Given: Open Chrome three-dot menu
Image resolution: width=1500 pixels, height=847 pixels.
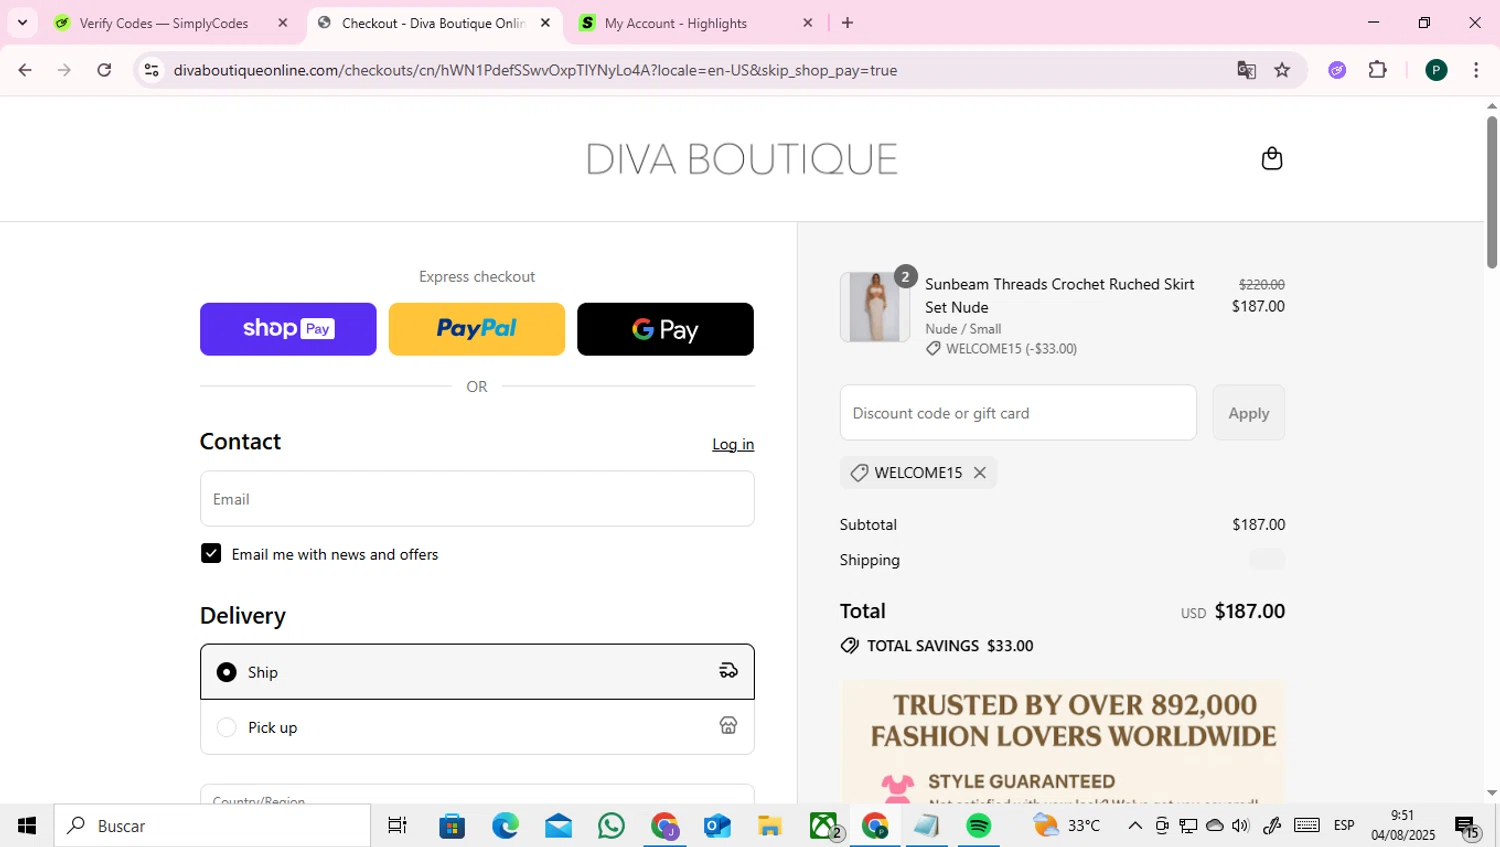Looking at the screenshot, I should pyautogui.click(x=1476, y=70).
